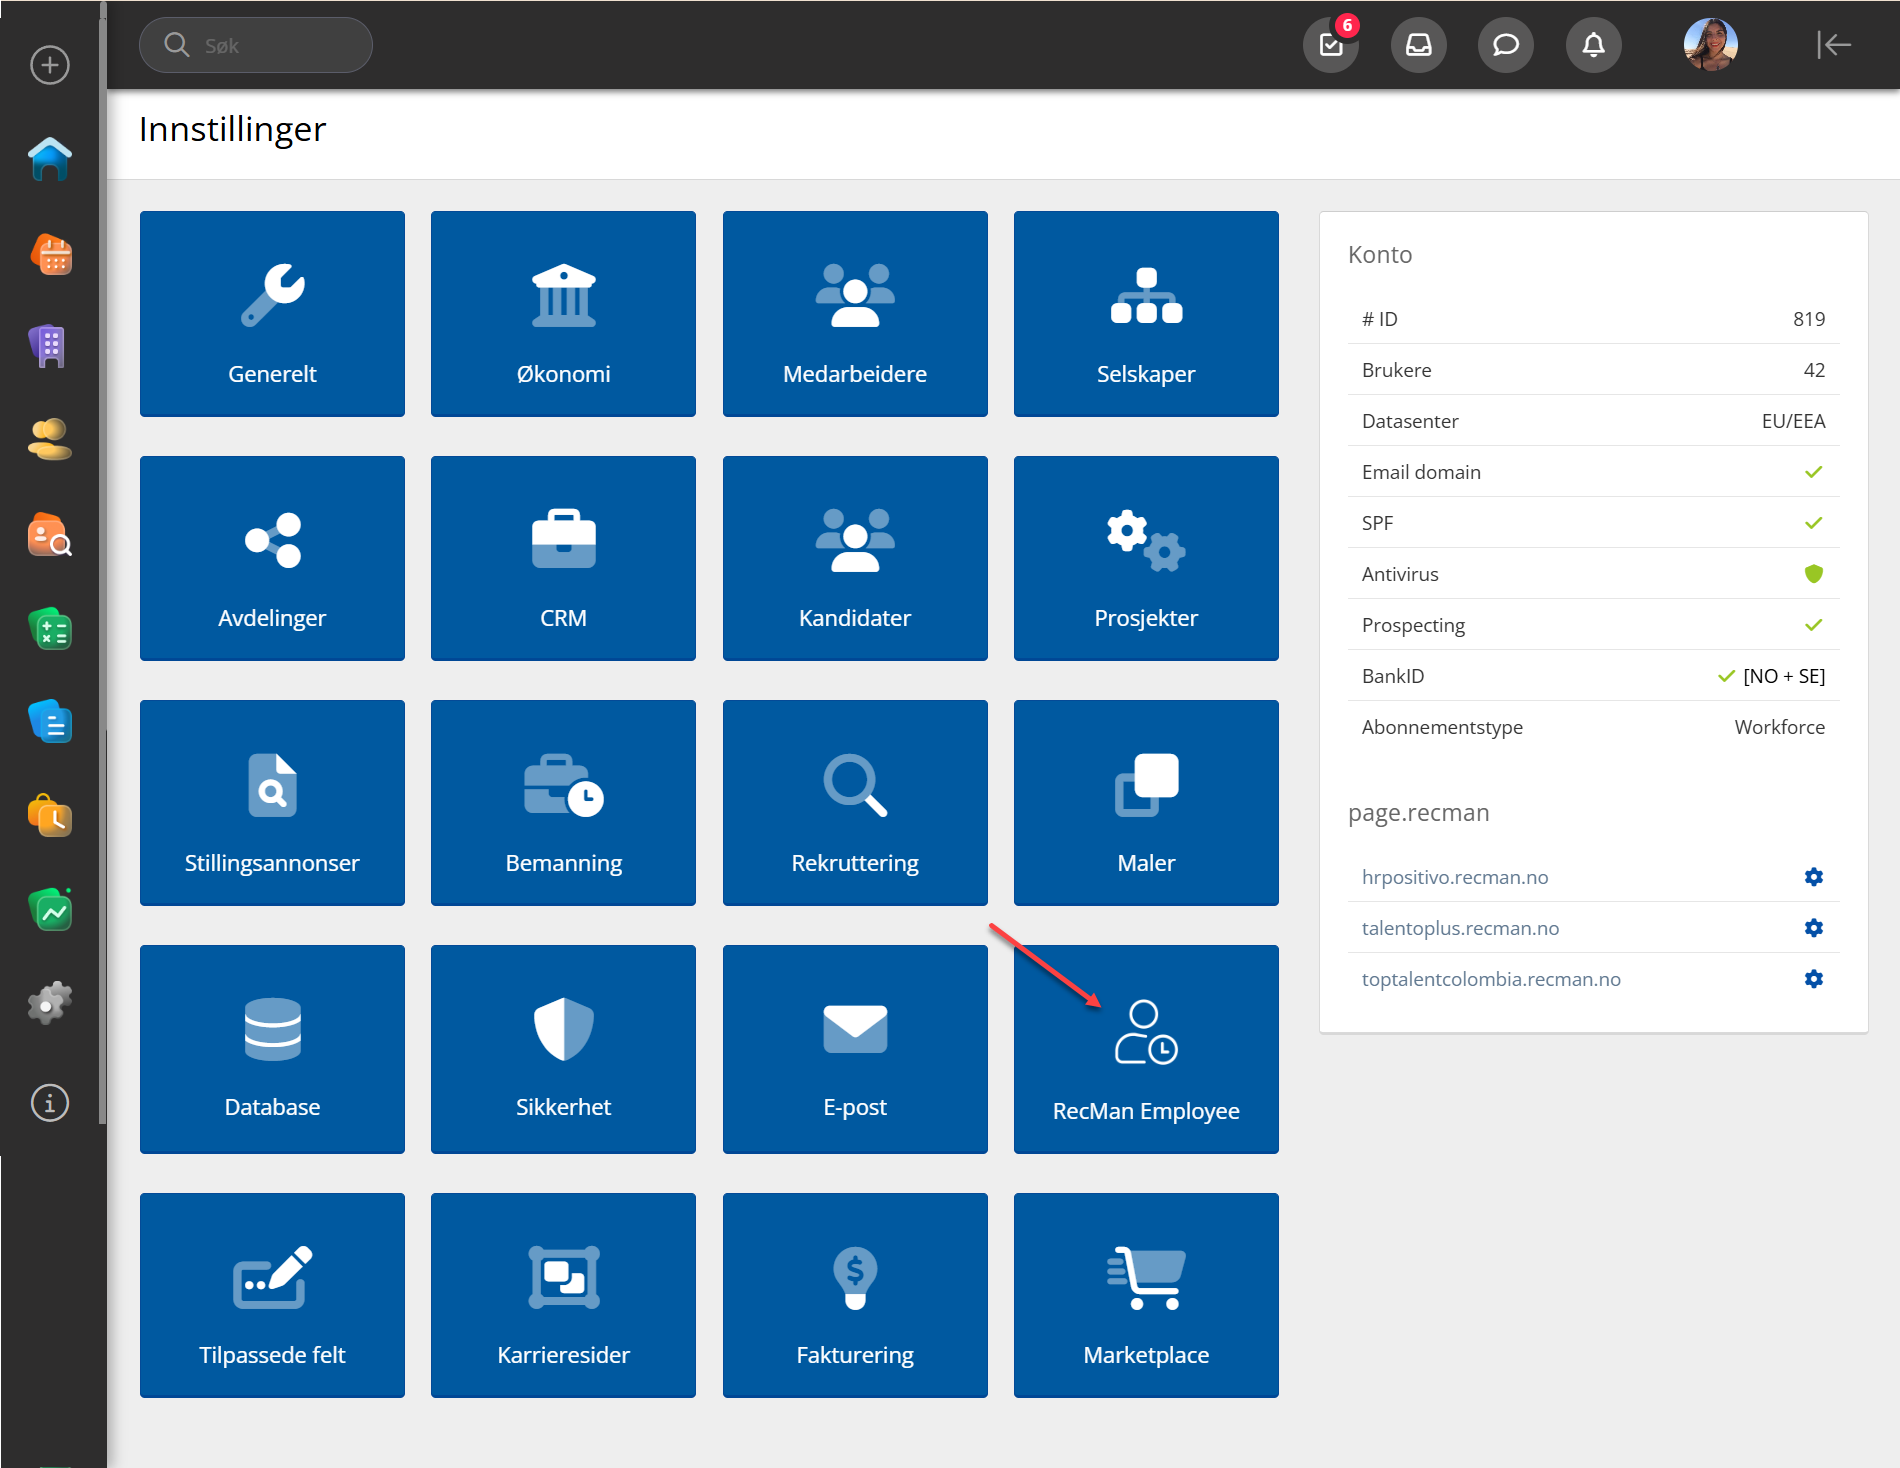
Task: Follow the talentoplus.recman.no link
Action: pos(1460,928)
